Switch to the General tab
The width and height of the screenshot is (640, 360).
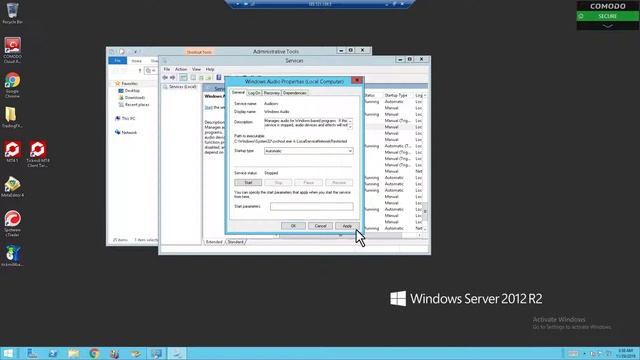[238, 93]
